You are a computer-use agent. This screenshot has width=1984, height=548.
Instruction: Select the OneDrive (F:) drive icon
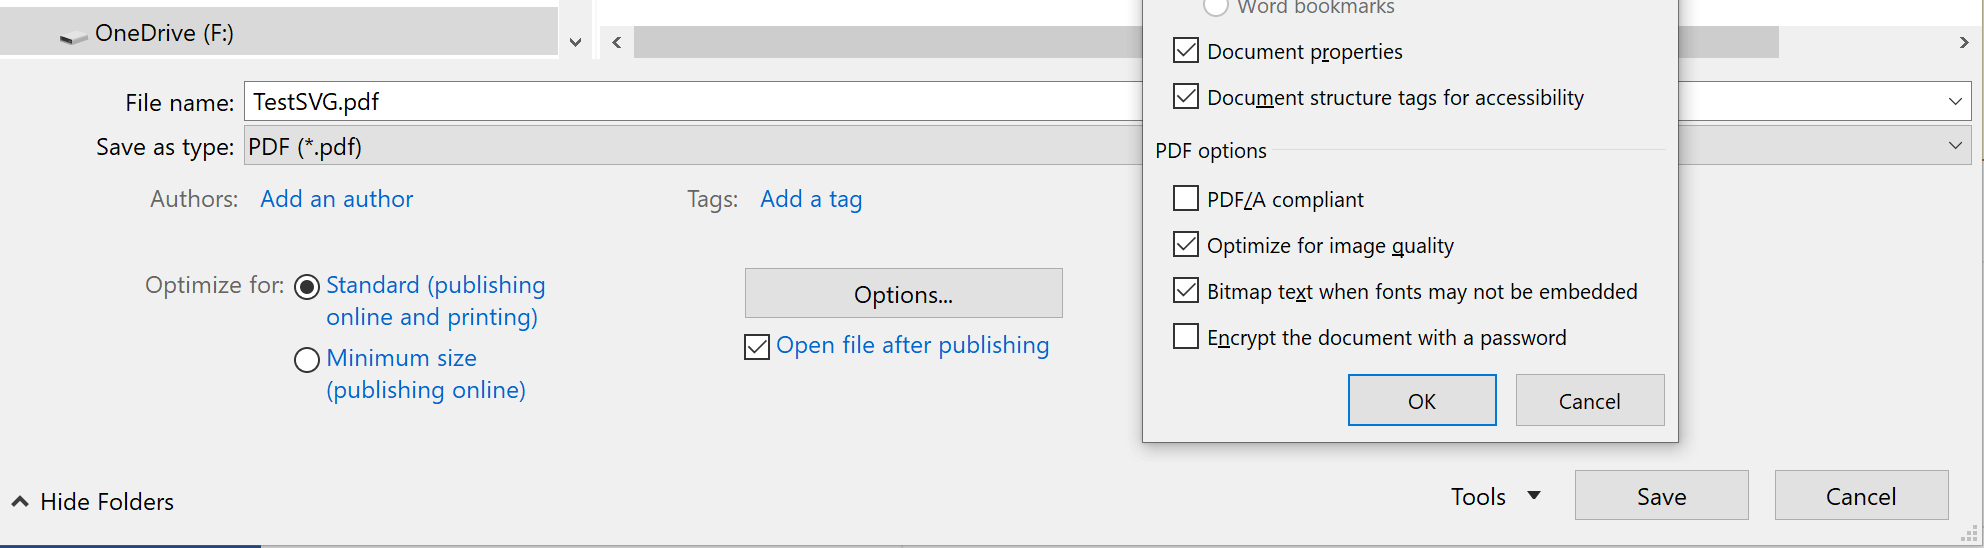[x=73, y=37]
